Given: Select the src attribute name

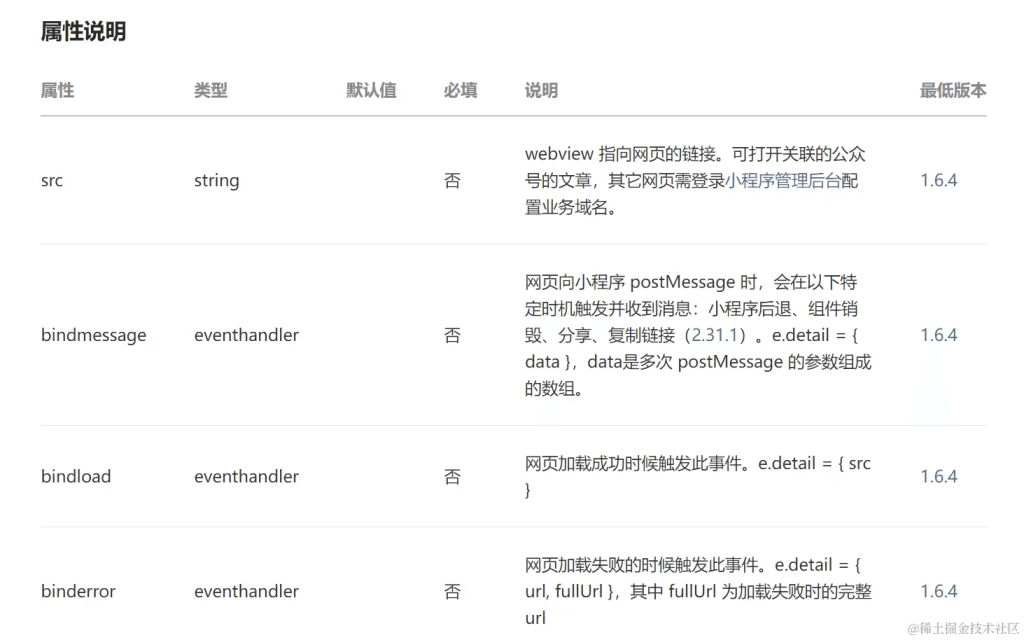Looking at the screenshot, I should coord(51,181).
